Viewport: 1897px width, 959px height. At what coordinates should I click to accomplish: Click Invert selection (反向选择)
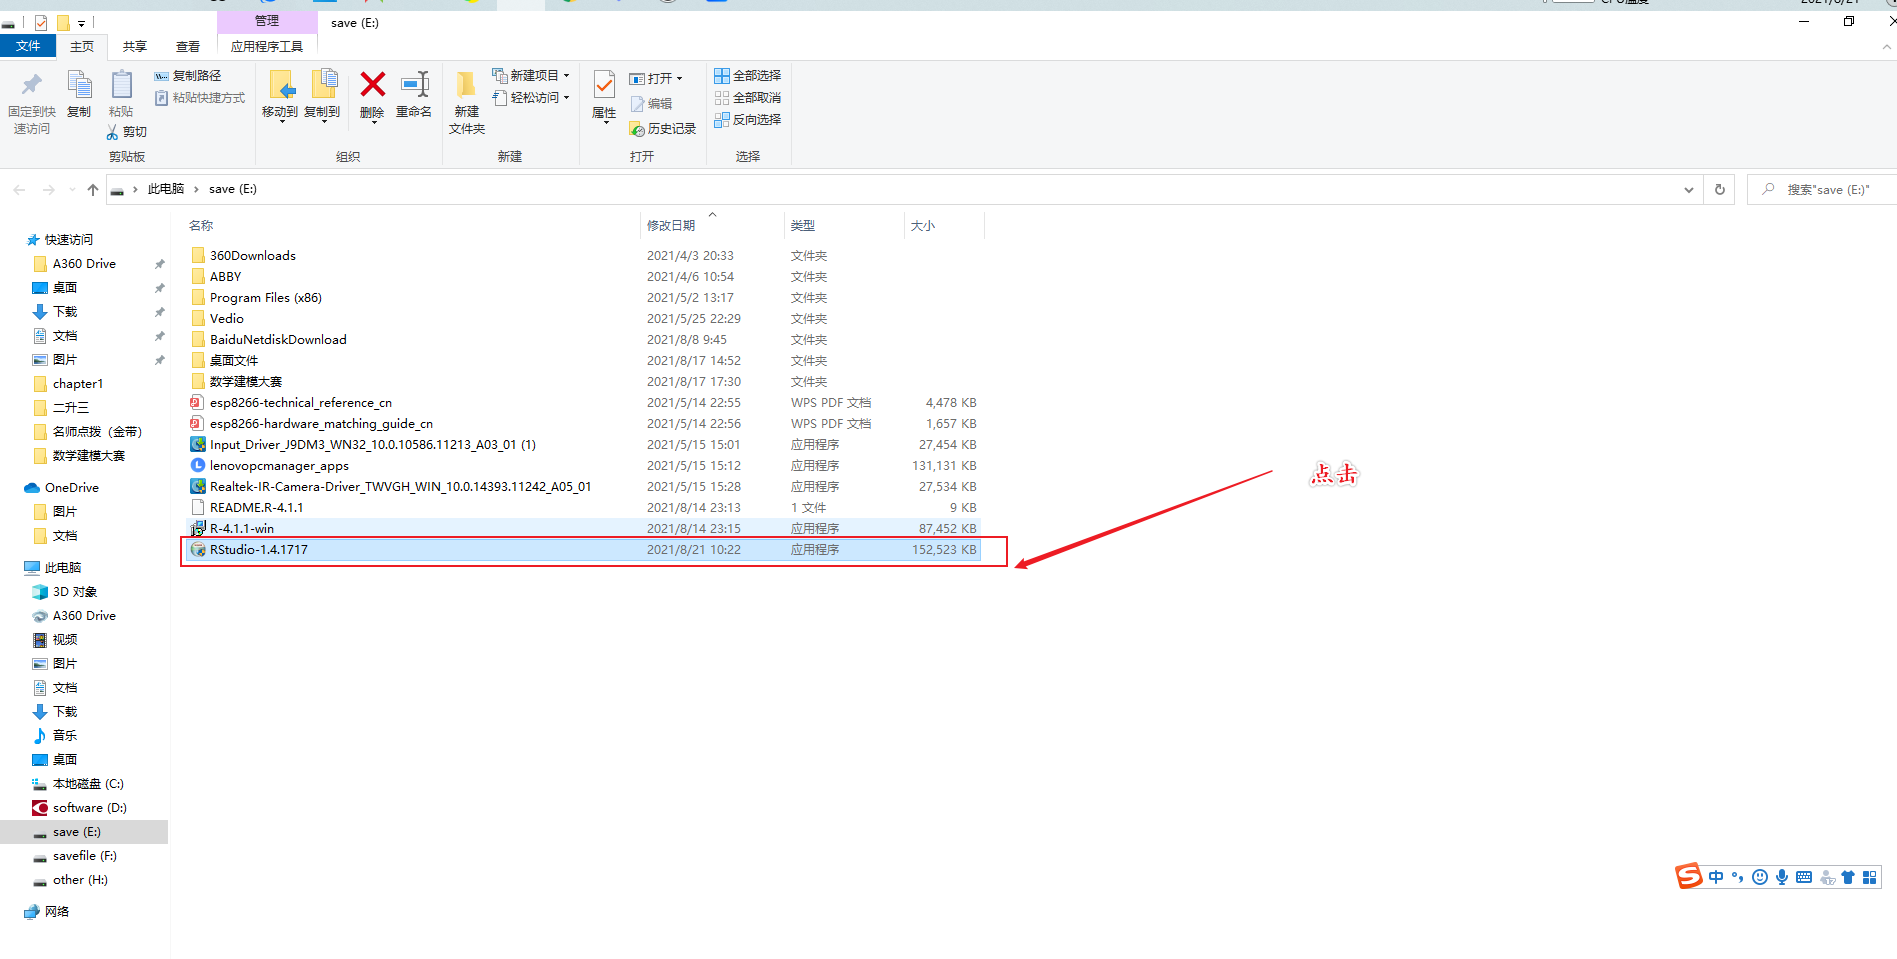point(748,120)
